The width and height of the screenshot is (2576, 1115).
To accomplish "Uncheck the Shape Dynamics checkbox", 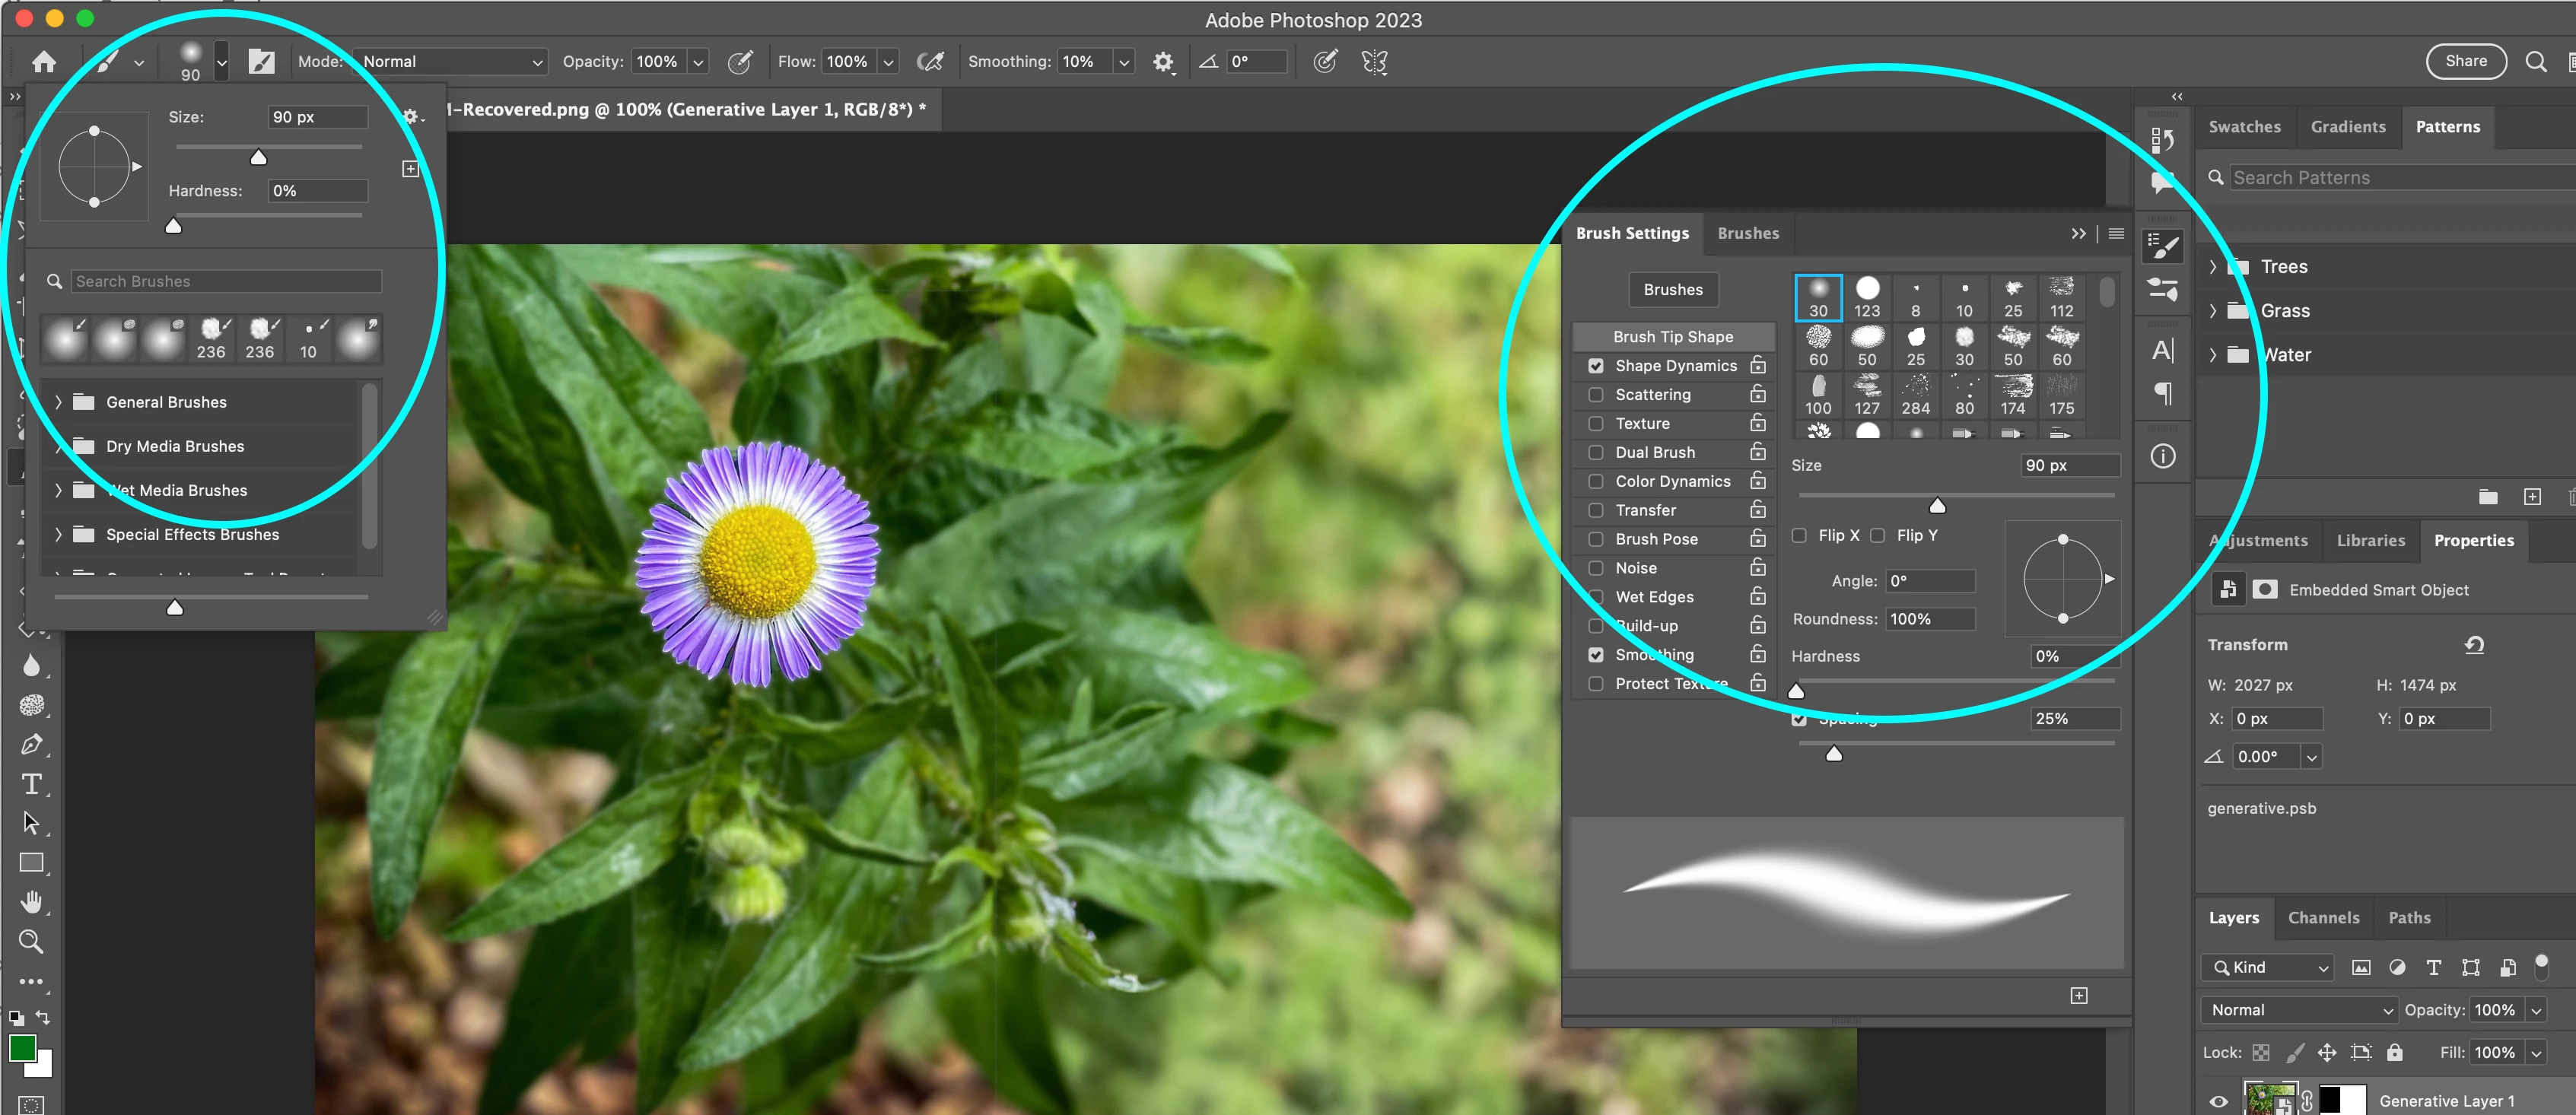I will pyautogui.click(x=1596, y=366).
